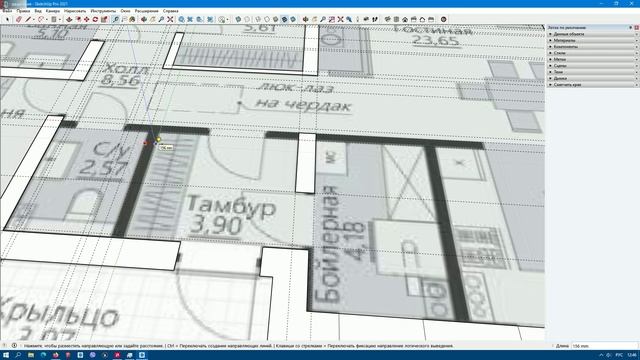Image resolution: width=640 pixels, height=360 pixels.
Task: Open the Arc tool dropdown arrow
Action: pos(47,19)
